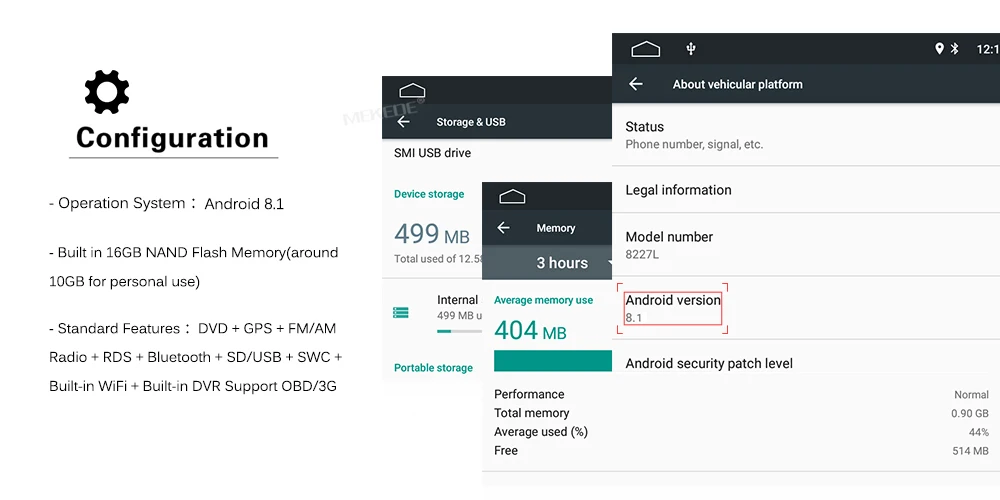Screen dimensions: 1000x500
Task: Open Status phone number, signal entry
Action: [806, 135]
